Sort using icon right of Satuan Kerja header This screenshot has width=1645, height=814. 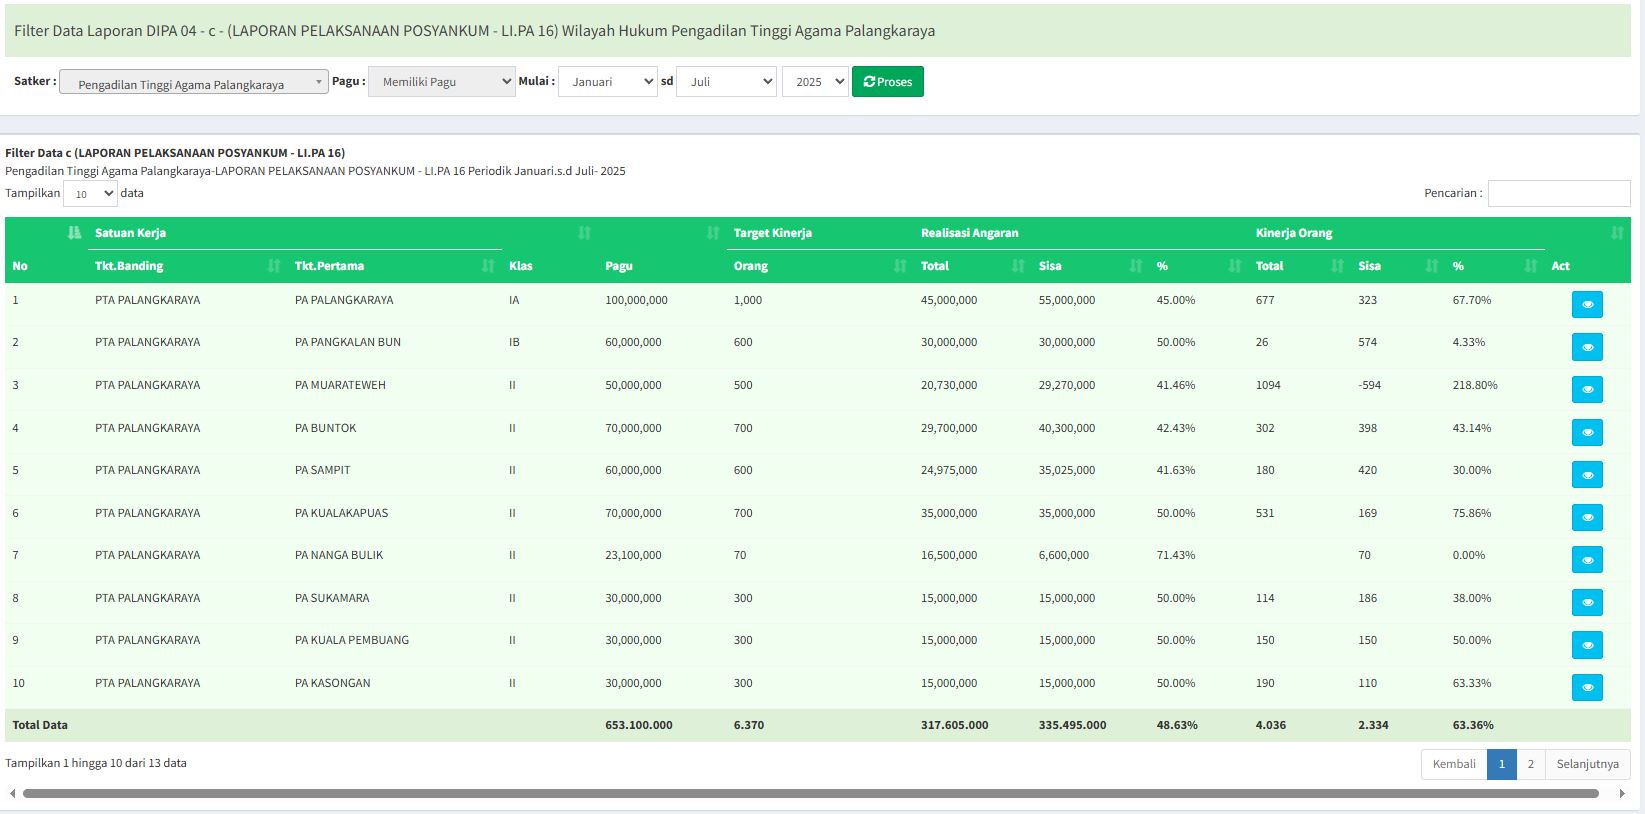click(x=584, y=233)
